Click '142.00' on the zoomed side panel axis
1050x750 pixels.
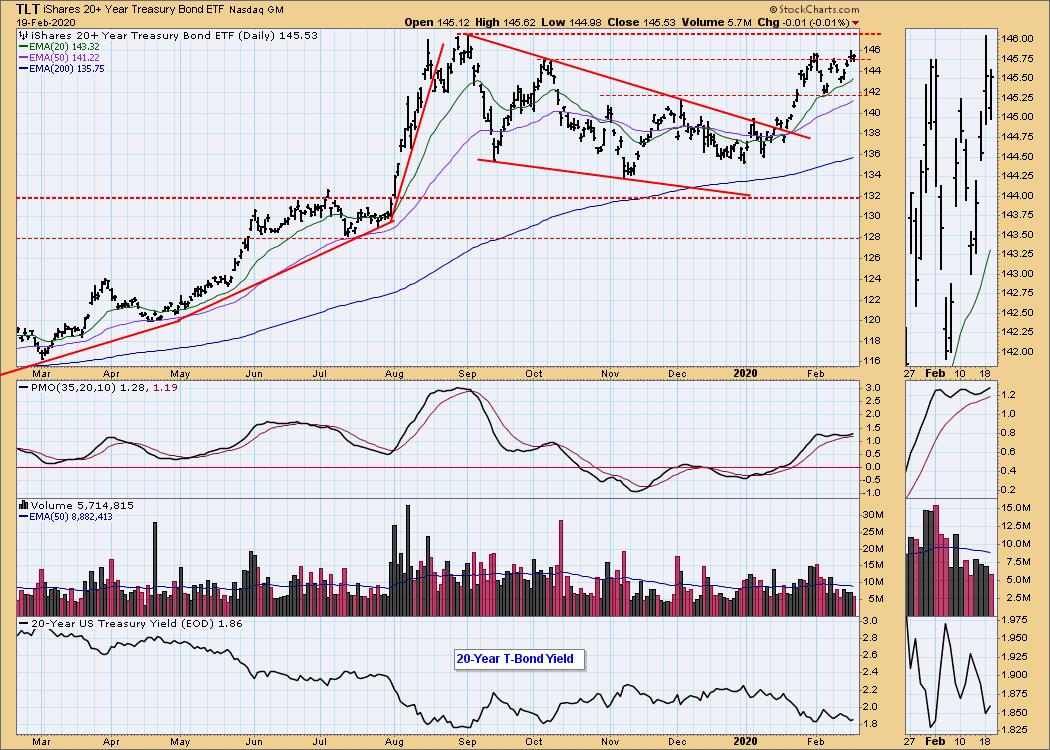1018,352
